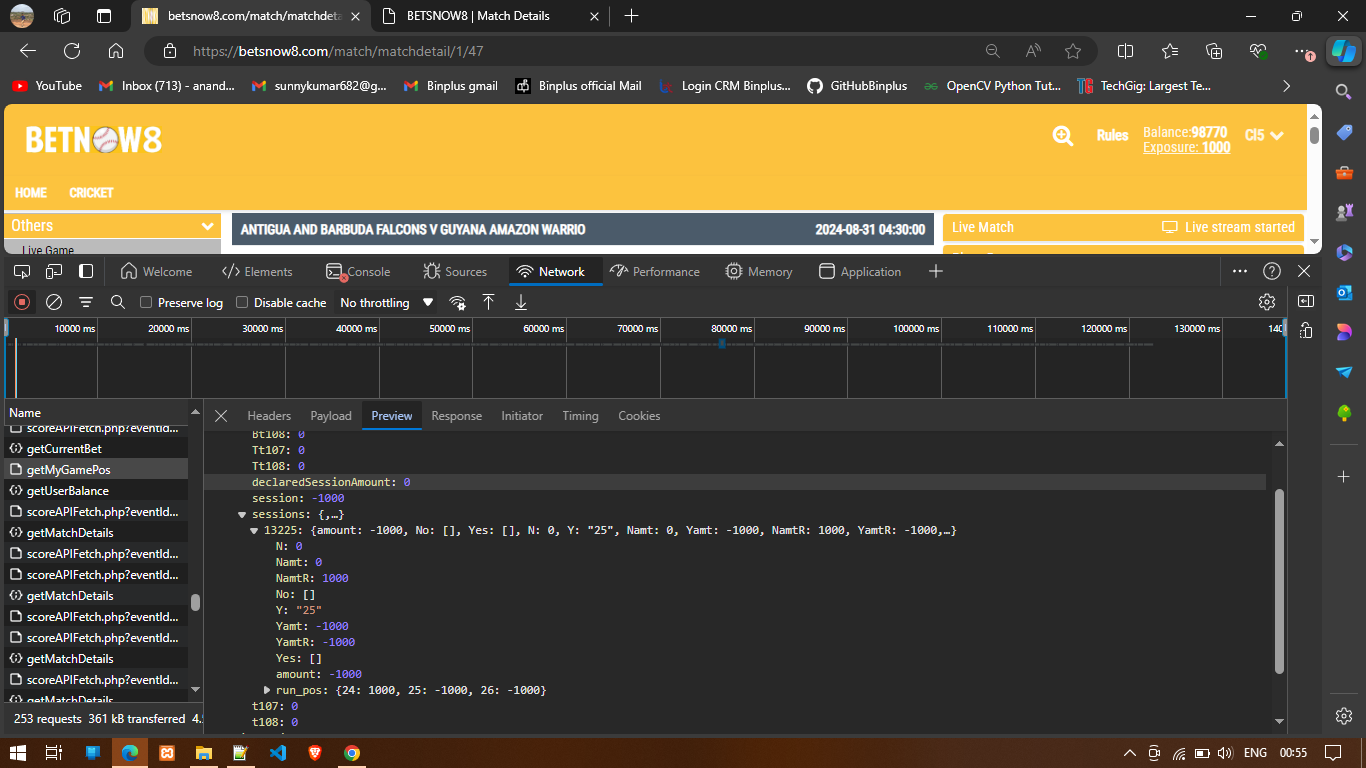The width and height of the screenshot is (1366, 768).
Task: Click the network search magnifier icon
Action: click(x=118, y=302)
